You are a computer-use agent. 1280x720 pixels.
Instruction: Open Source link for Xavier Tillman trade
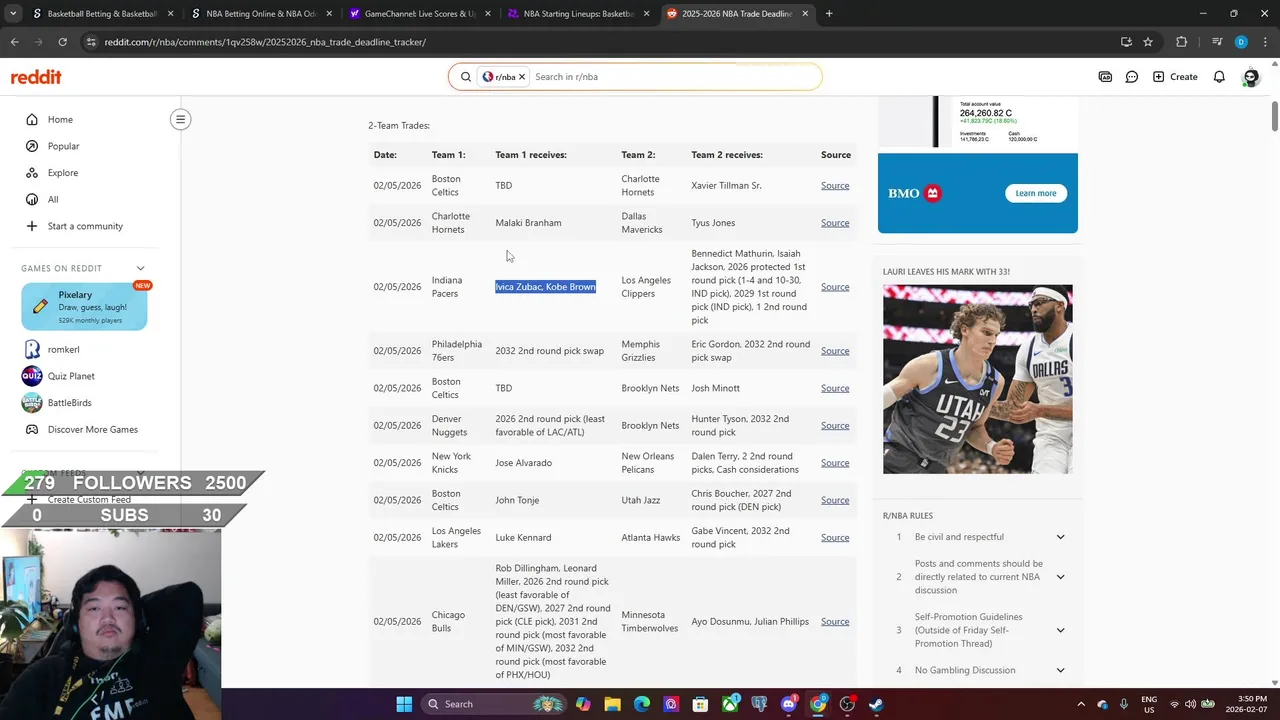pos(835,186)
